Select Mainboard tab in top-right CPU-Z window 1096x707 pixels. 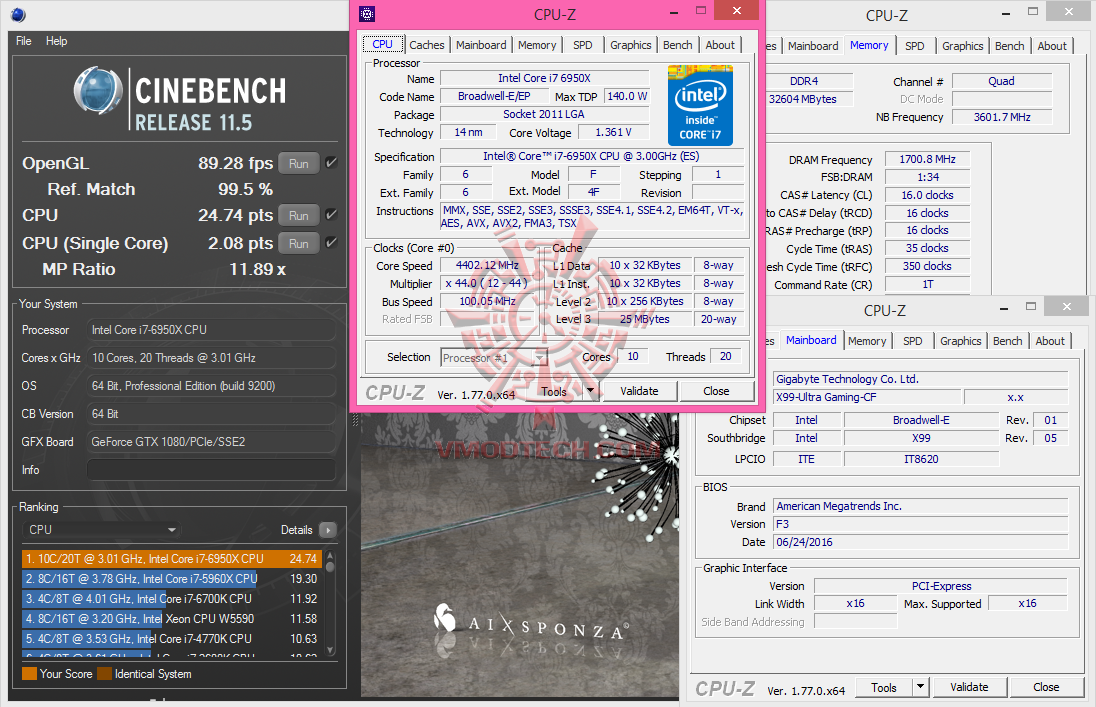tap(813, 45)
